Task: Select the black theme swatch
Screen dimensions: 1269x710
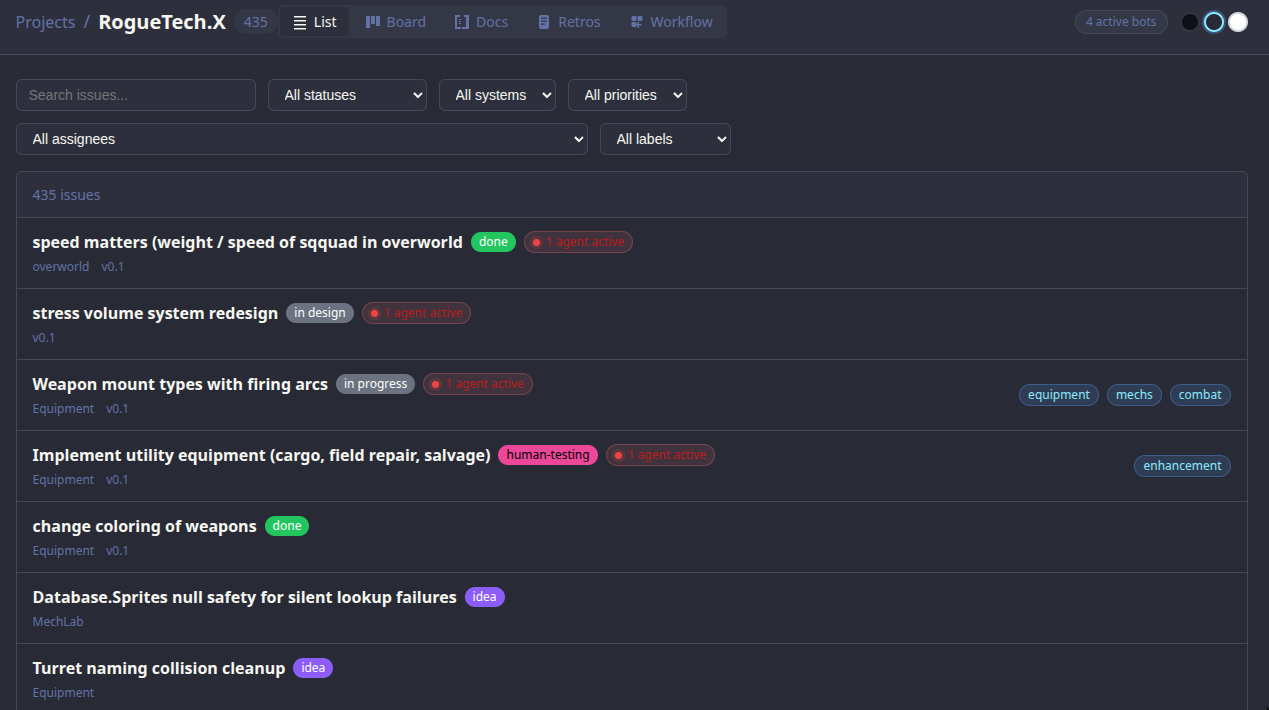Action: 1190,22
